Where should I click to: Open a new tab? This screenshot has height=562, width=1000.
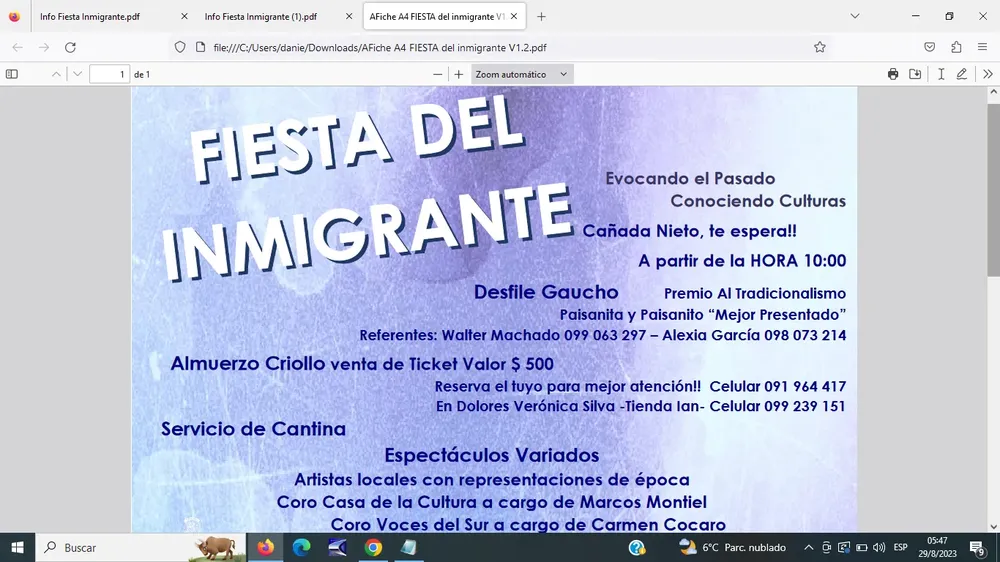(541, 17)
